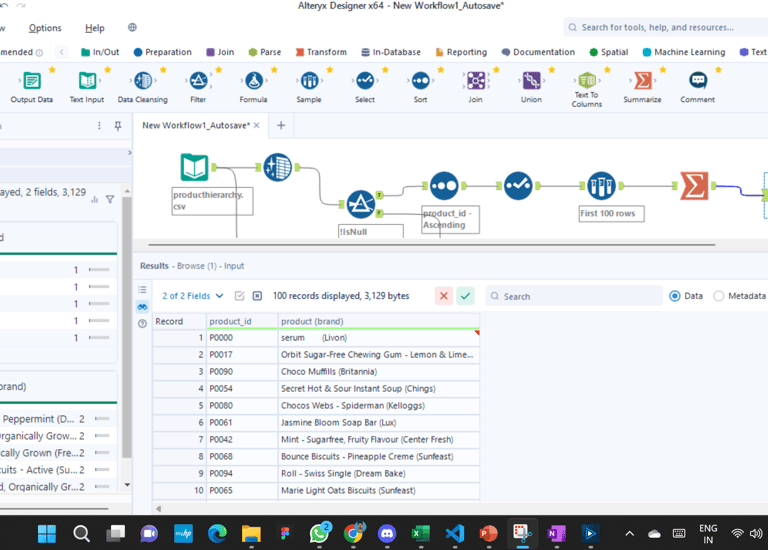Select the Data Cleansing tool
This screenshot has width=768, height=550.
coord(143,87)
